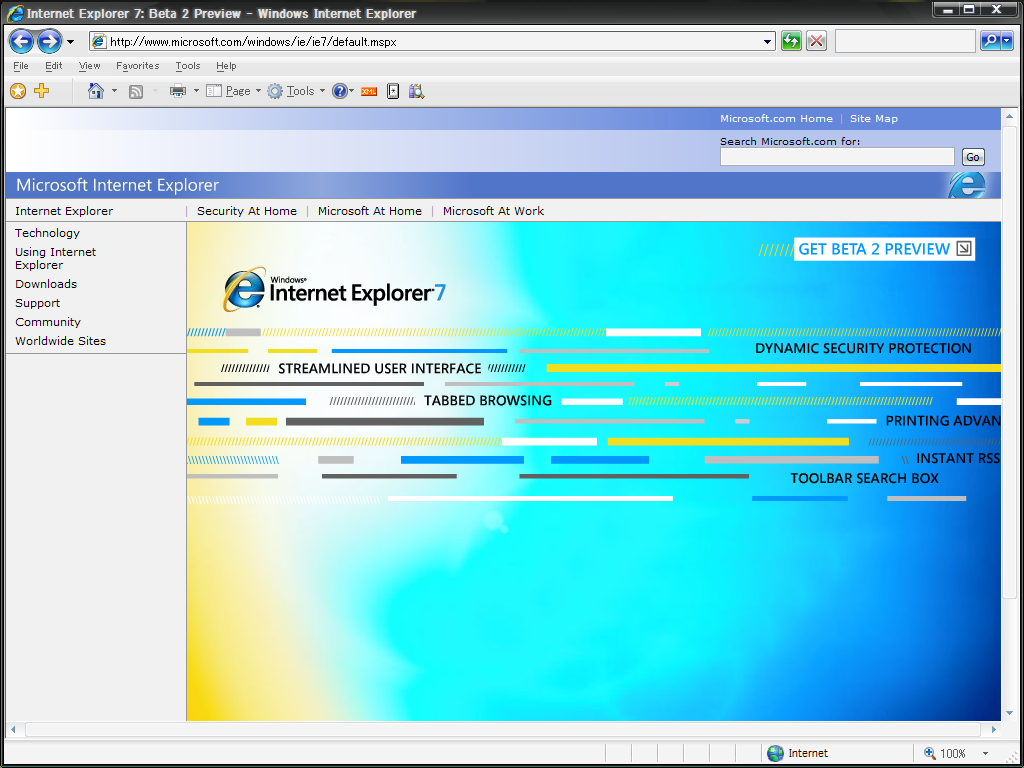The width and height of the screenshot is (1024, 768).
Task: Open the Tools menu in menu bar
Action: 187,66
